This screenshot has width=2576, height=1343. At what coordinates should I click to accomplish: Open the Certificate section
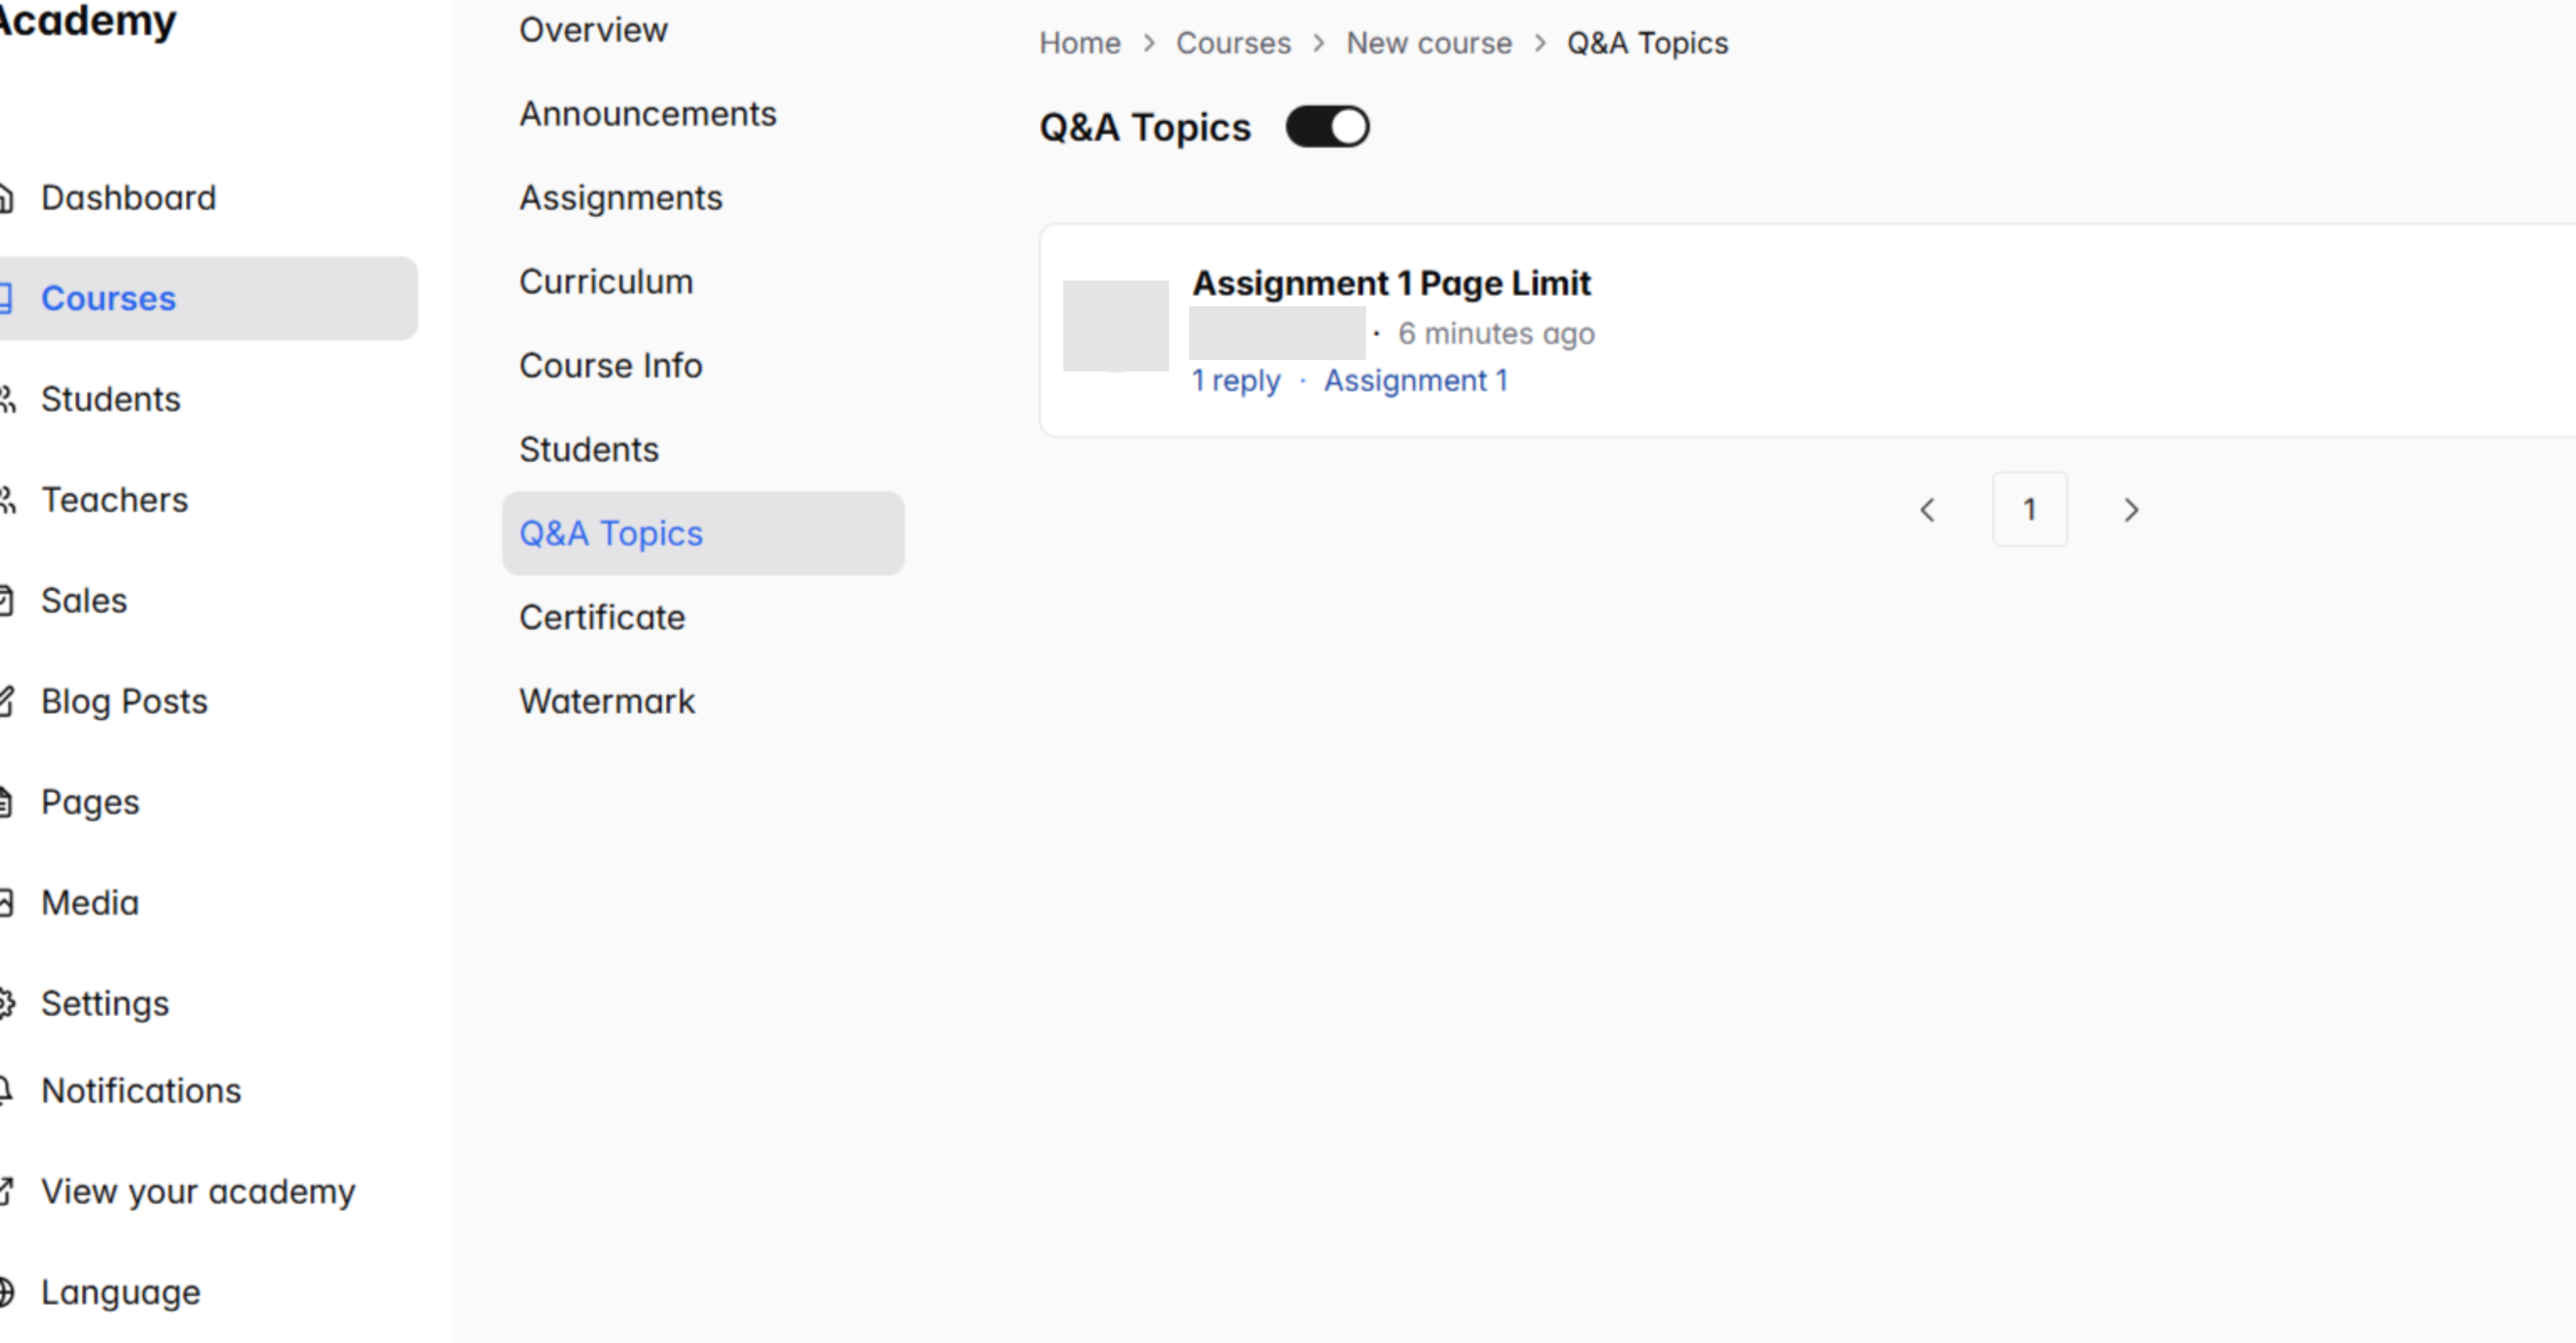[x=602, y=617]
